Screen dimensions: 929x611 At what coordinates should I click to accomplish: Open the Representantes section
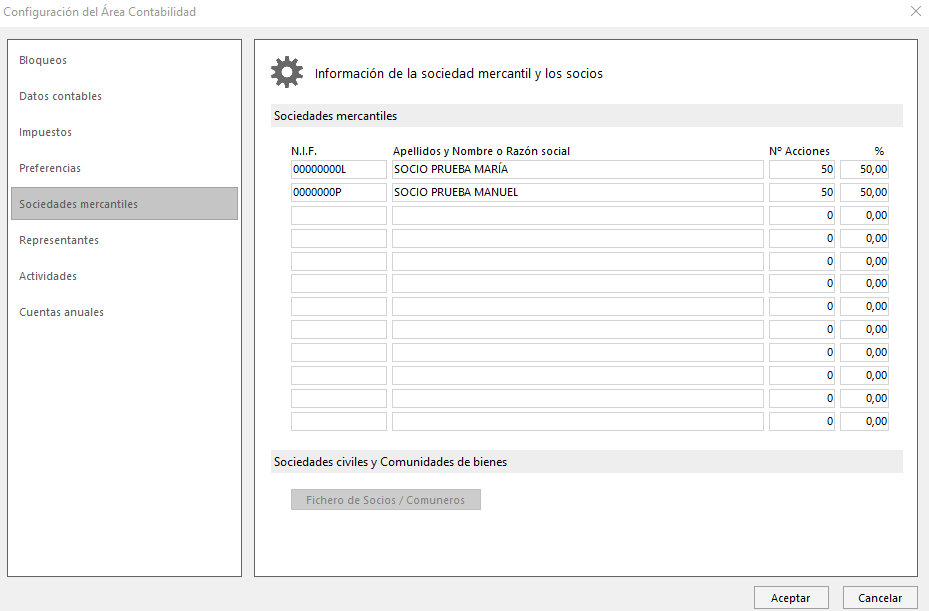tap(59, 240)
